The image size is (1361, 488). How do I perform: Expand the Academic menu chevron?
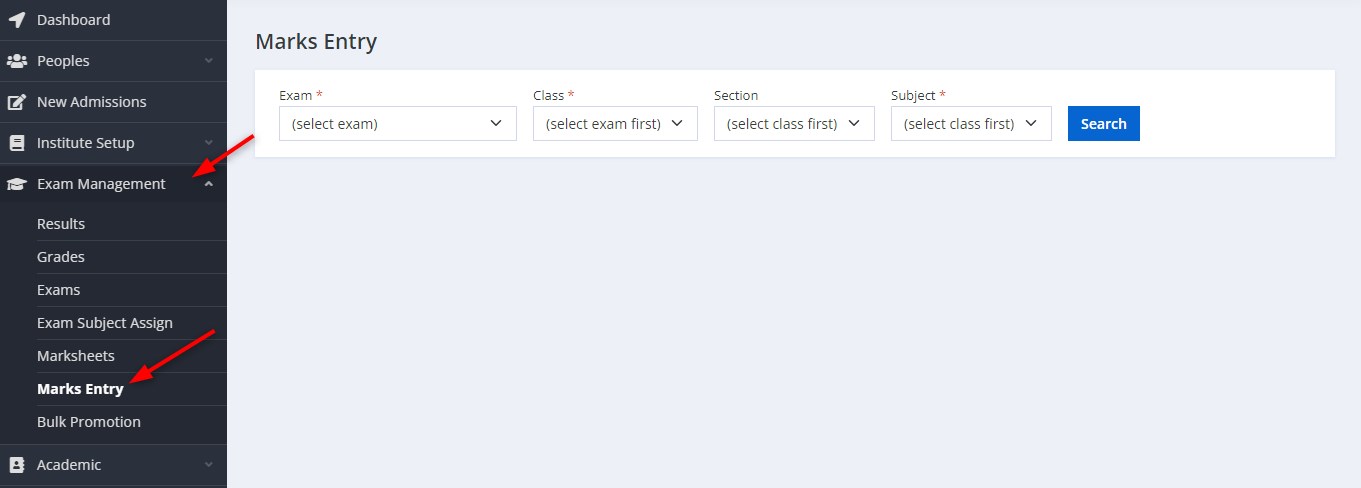click(208, 465)
